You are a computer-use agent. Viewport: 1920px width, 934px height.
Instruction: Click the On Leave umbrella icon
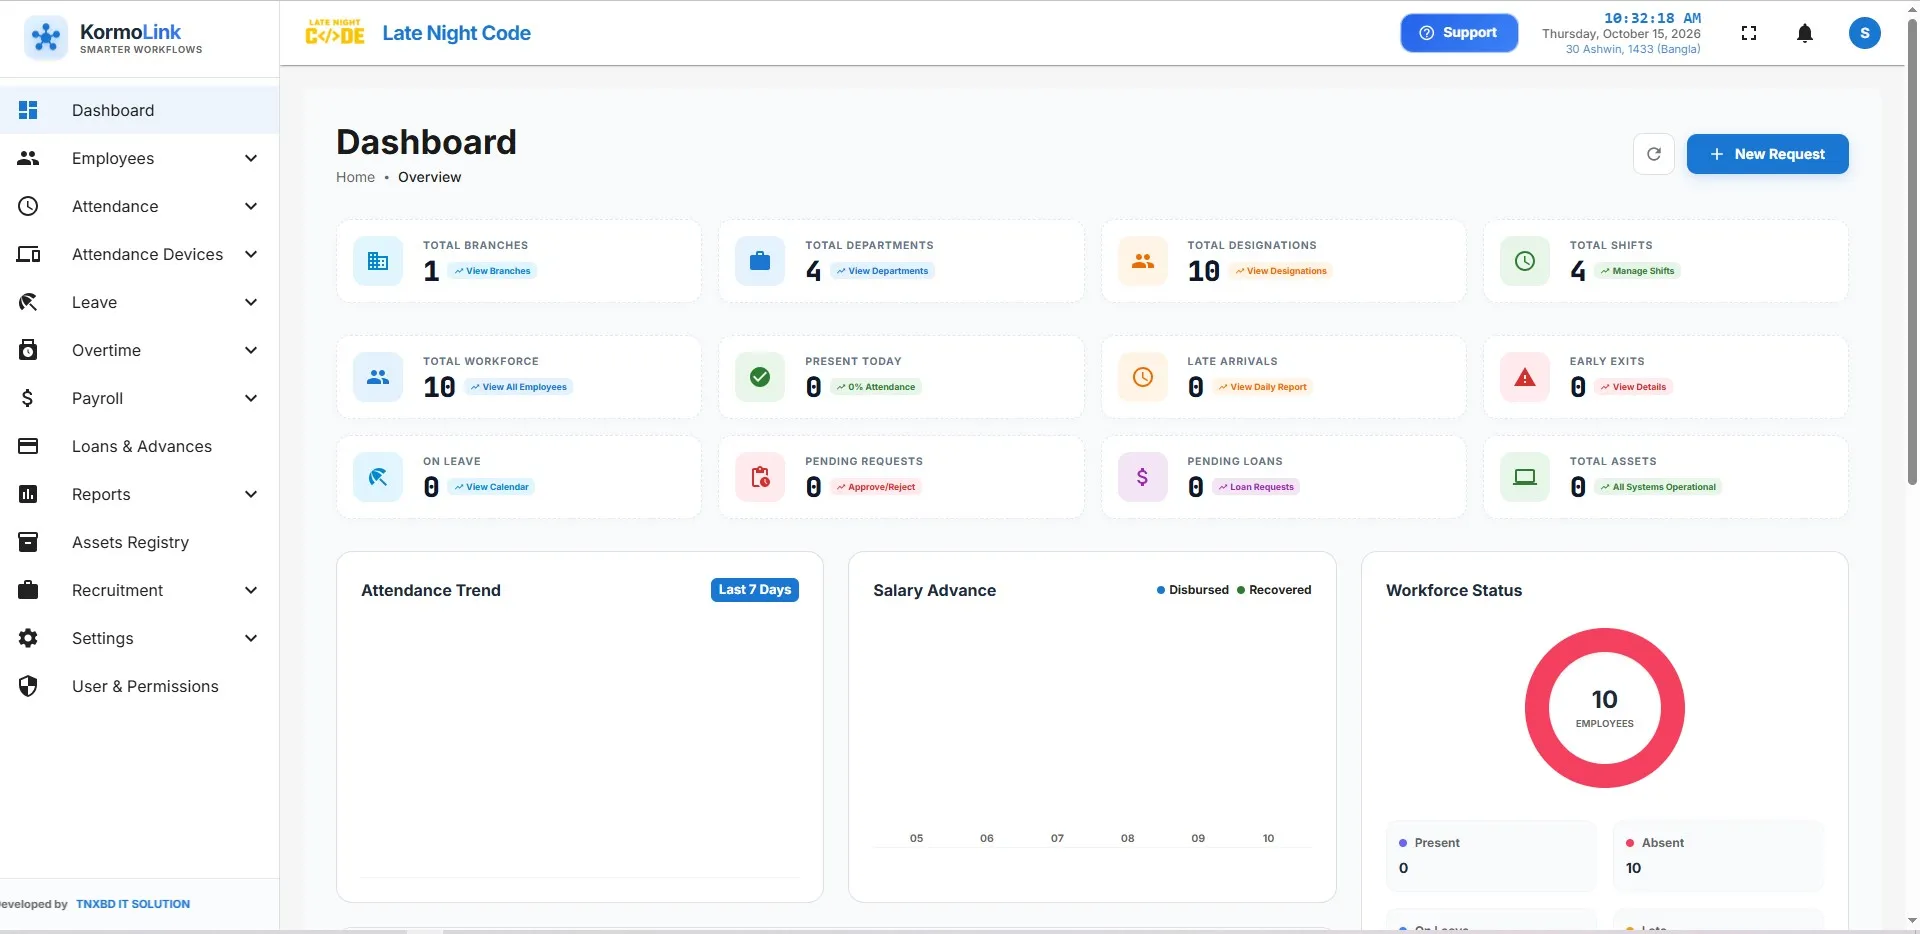click(x=378, y=477)
